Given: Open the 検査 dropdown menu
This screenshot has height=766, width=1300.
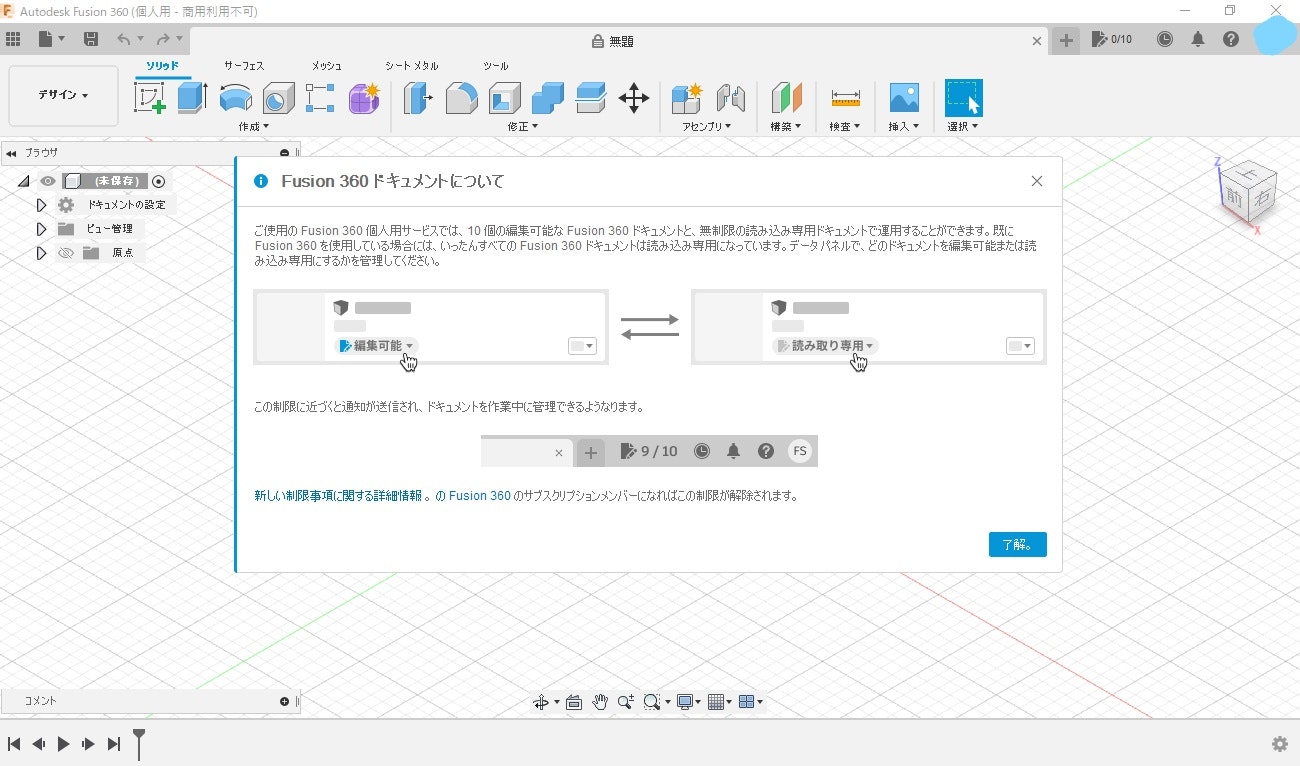Looking at the screenshot, I should (845, 126).
